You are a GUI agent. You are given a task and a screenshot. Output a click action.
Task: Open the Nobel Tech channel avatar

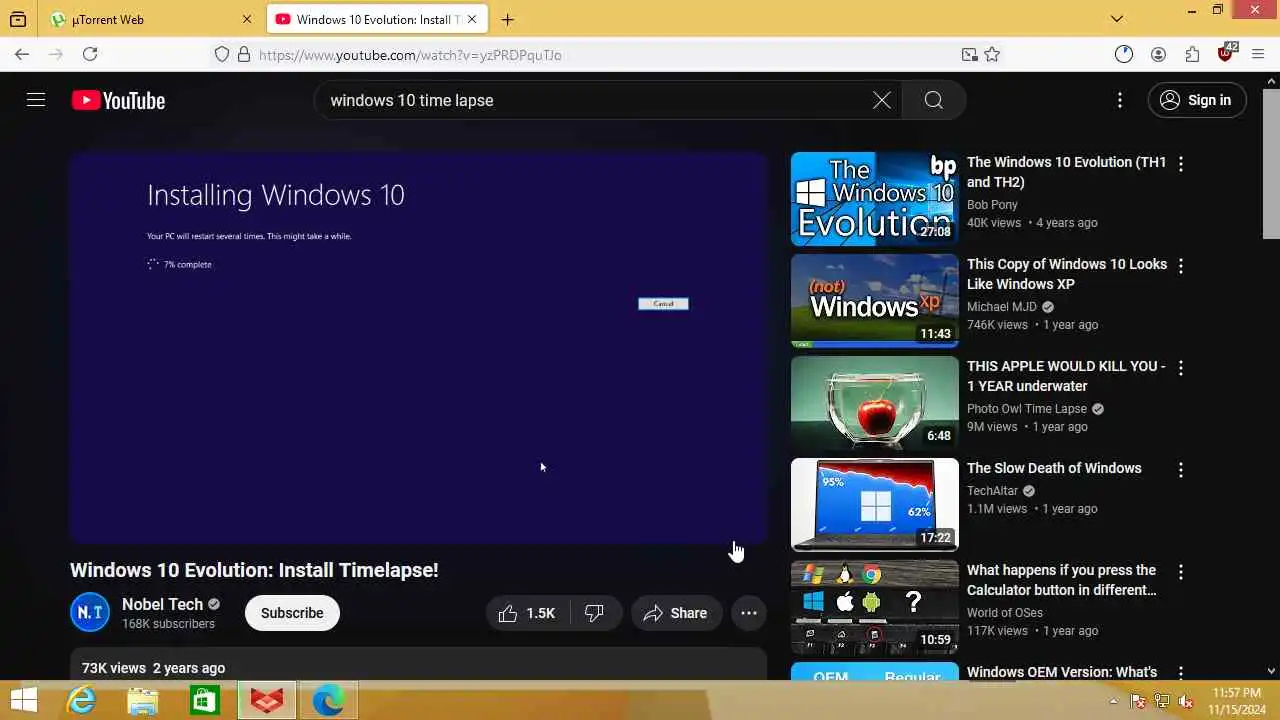(90, 613)
